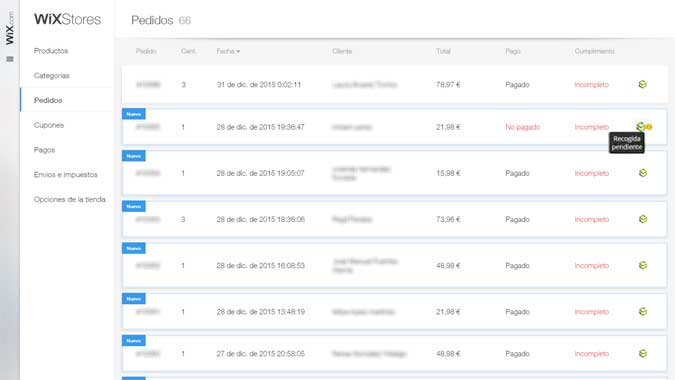Open the Pagos section
The image size is (675, 380).
point(44,150)
